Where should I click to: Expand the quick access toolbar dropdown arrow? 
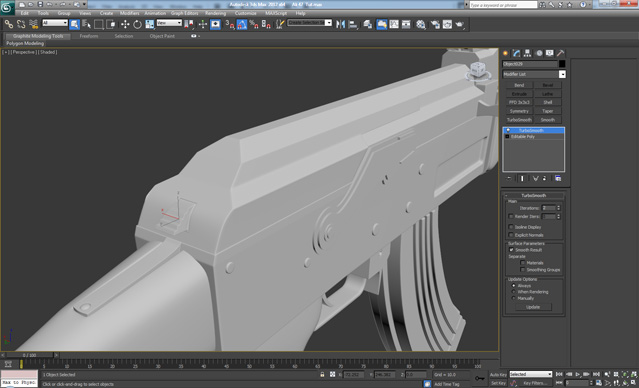click(x=84, y=4)
